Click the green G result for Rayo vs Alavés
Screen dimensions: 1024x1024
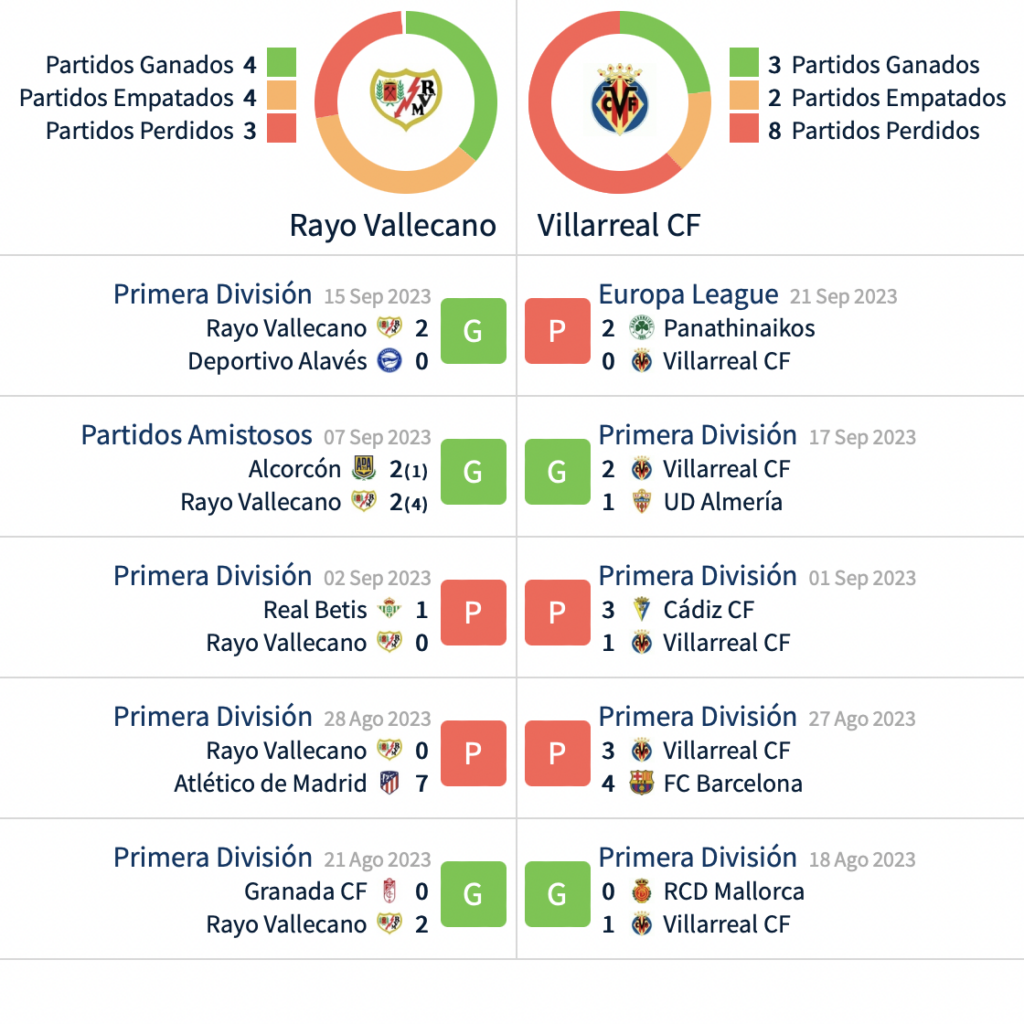click(473, 331)
